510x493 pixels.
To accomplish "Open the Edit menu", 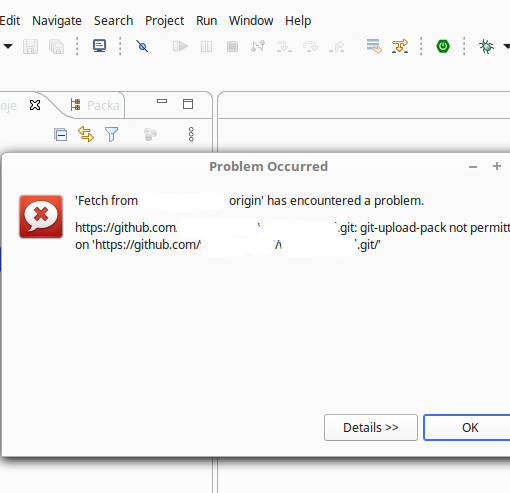I will [x=10, y=21].
